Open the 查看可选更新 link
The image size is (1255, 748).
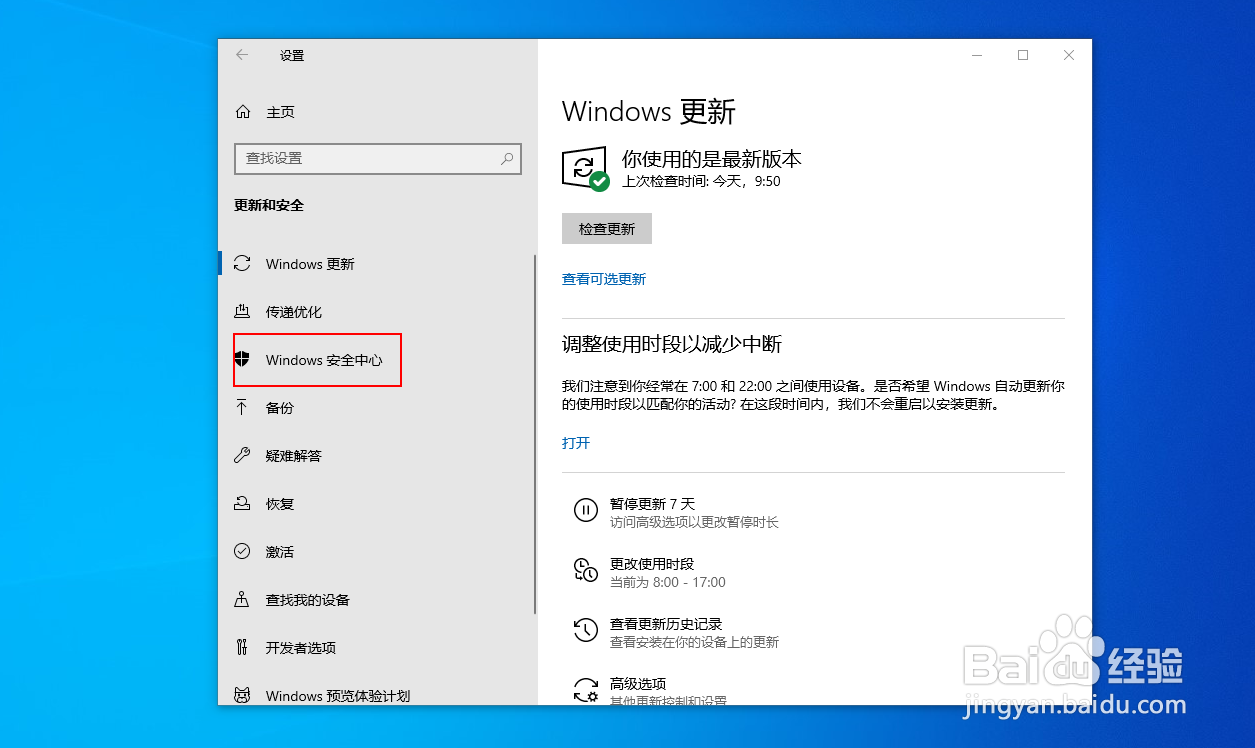point(604,279)
